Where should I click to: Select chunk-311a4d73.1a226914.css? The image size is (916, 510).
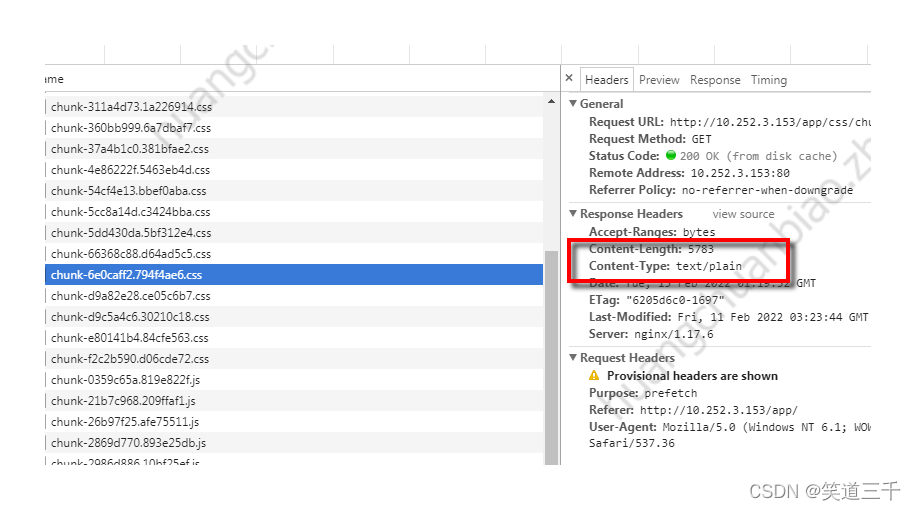pos(294,107)
